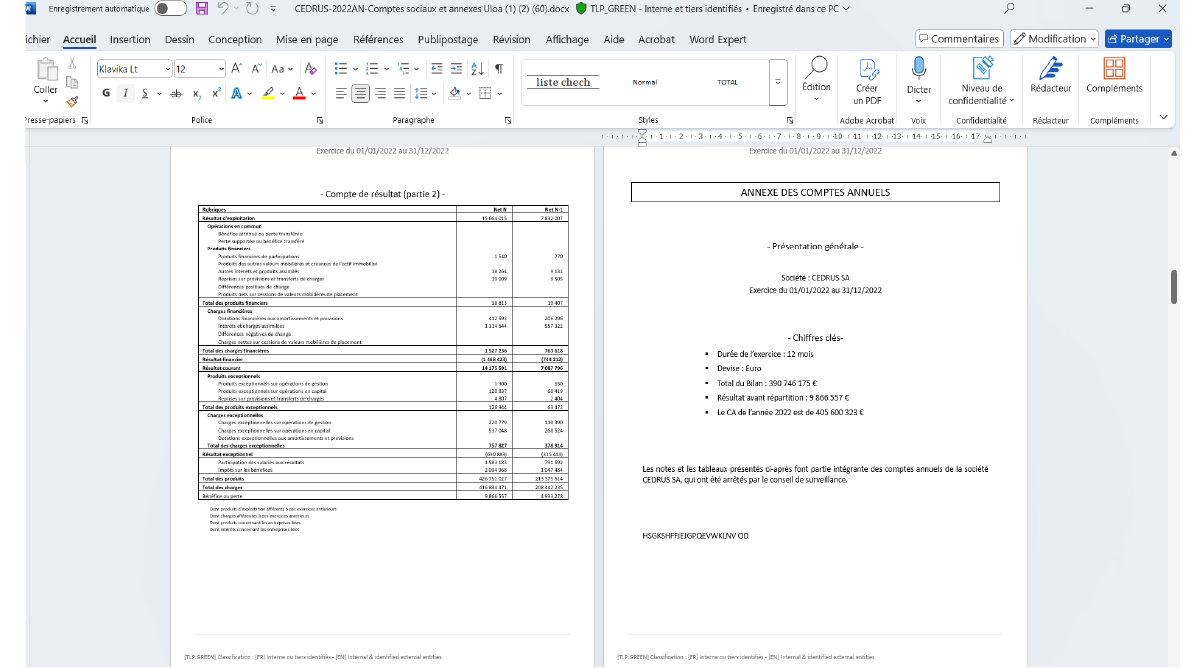Toggle center paragraph alignment
This screenshot has height=668, width=1200.
(x=361, y=94)
